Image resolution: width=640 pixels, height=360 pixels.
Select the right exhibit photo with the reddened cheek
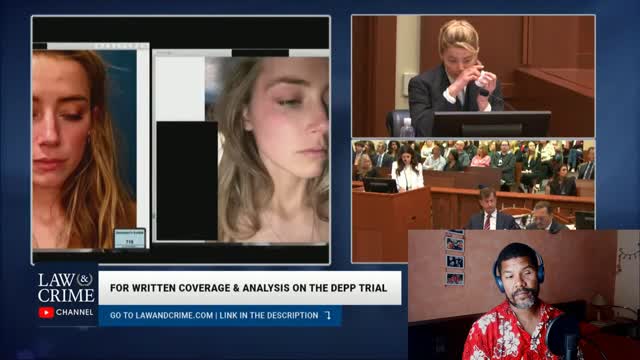click(267, 149)
